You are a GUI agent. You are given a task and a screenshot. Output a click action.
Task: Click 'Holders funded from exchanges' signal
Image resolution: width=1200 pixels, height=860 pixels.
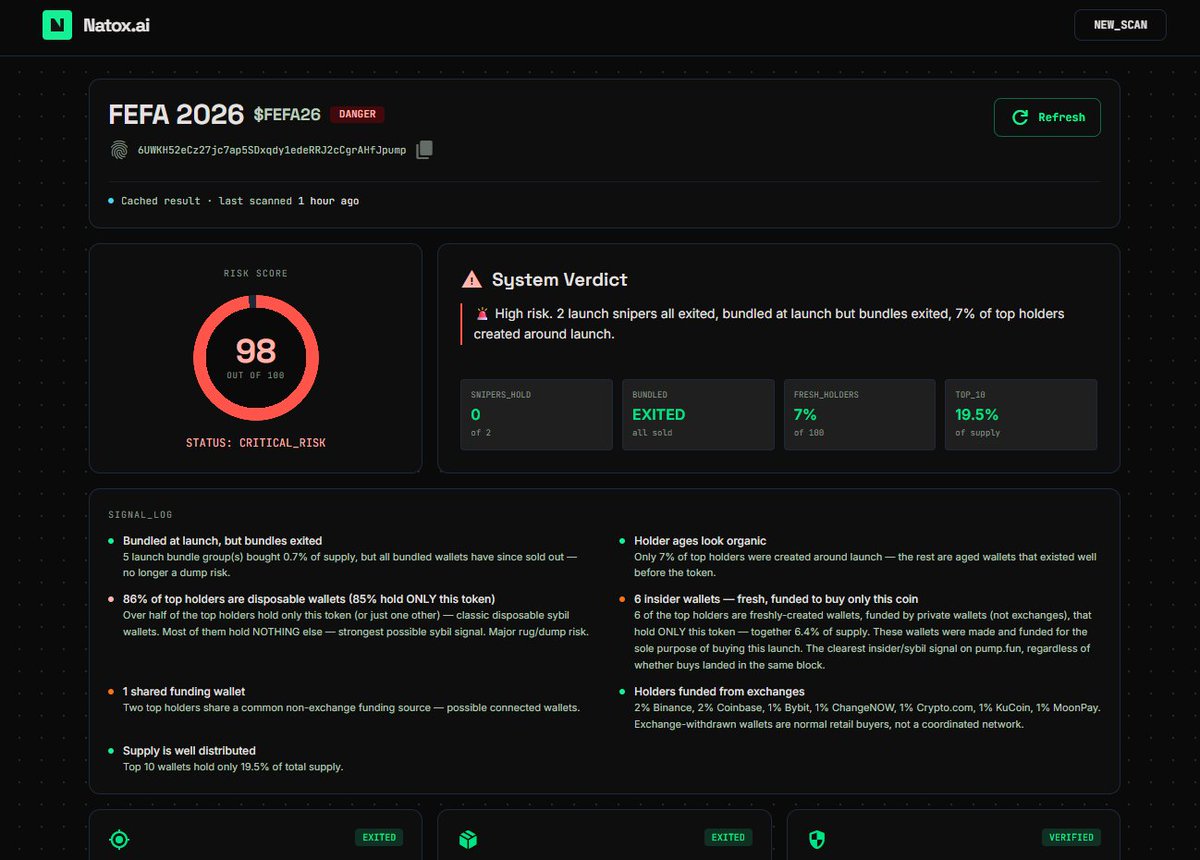tap(719, 692)
